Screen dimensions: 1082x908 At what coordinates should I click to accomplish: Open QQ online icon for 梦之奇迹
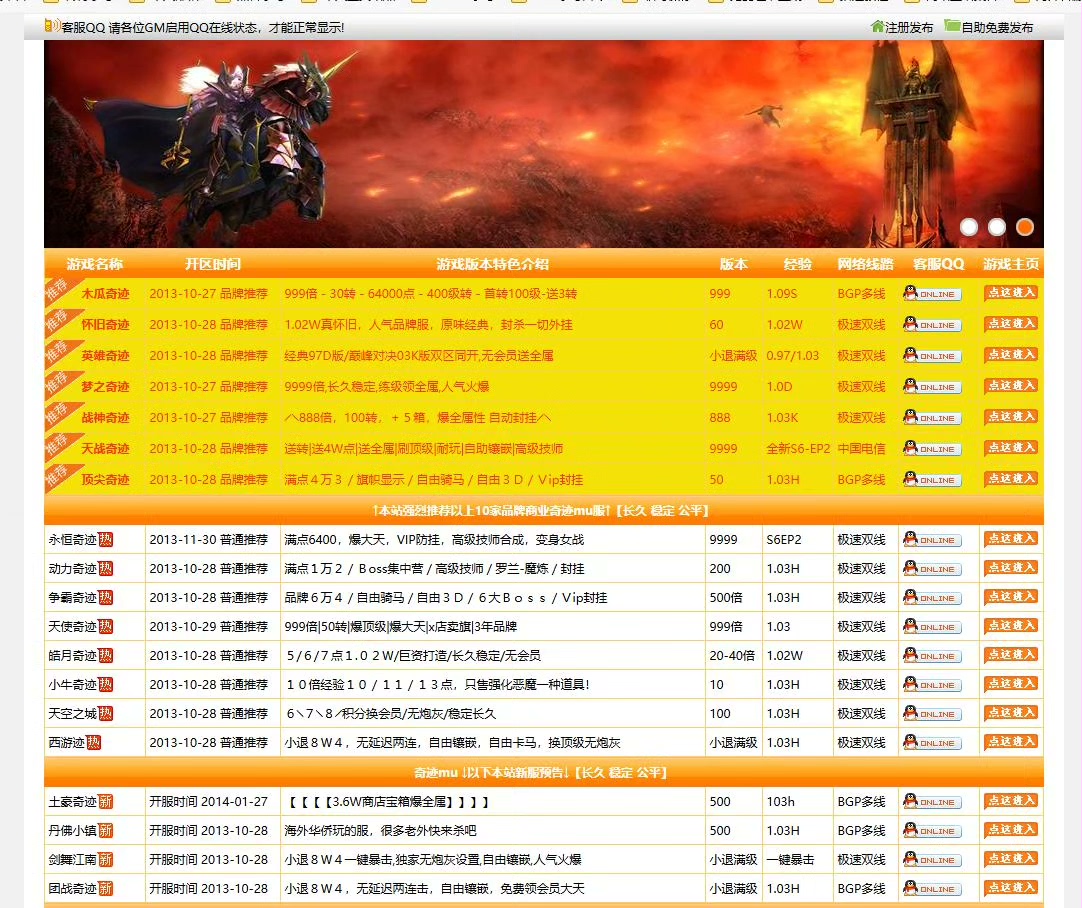point(932,386)
